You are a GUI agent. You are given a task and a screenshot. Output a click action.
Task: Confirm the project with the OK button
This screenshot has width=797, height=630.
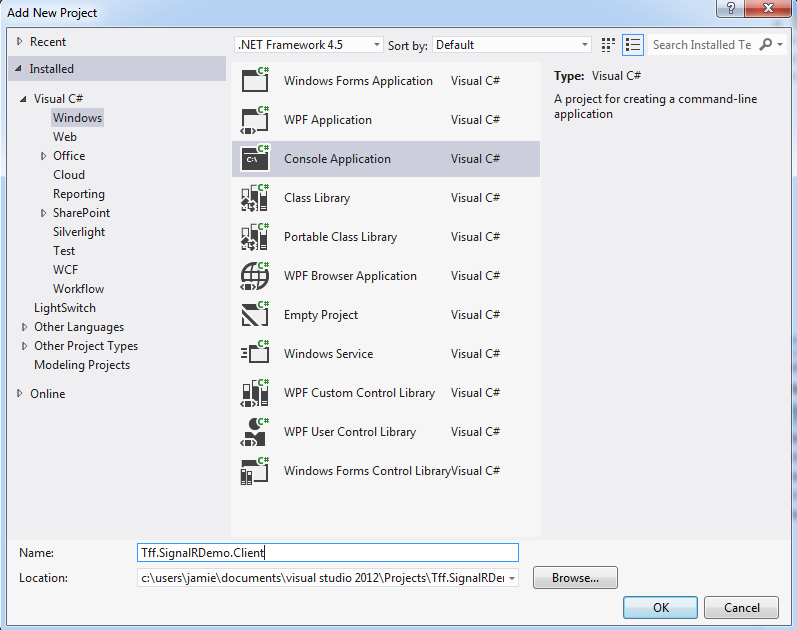pyautogui.click(x=660, y=607)
